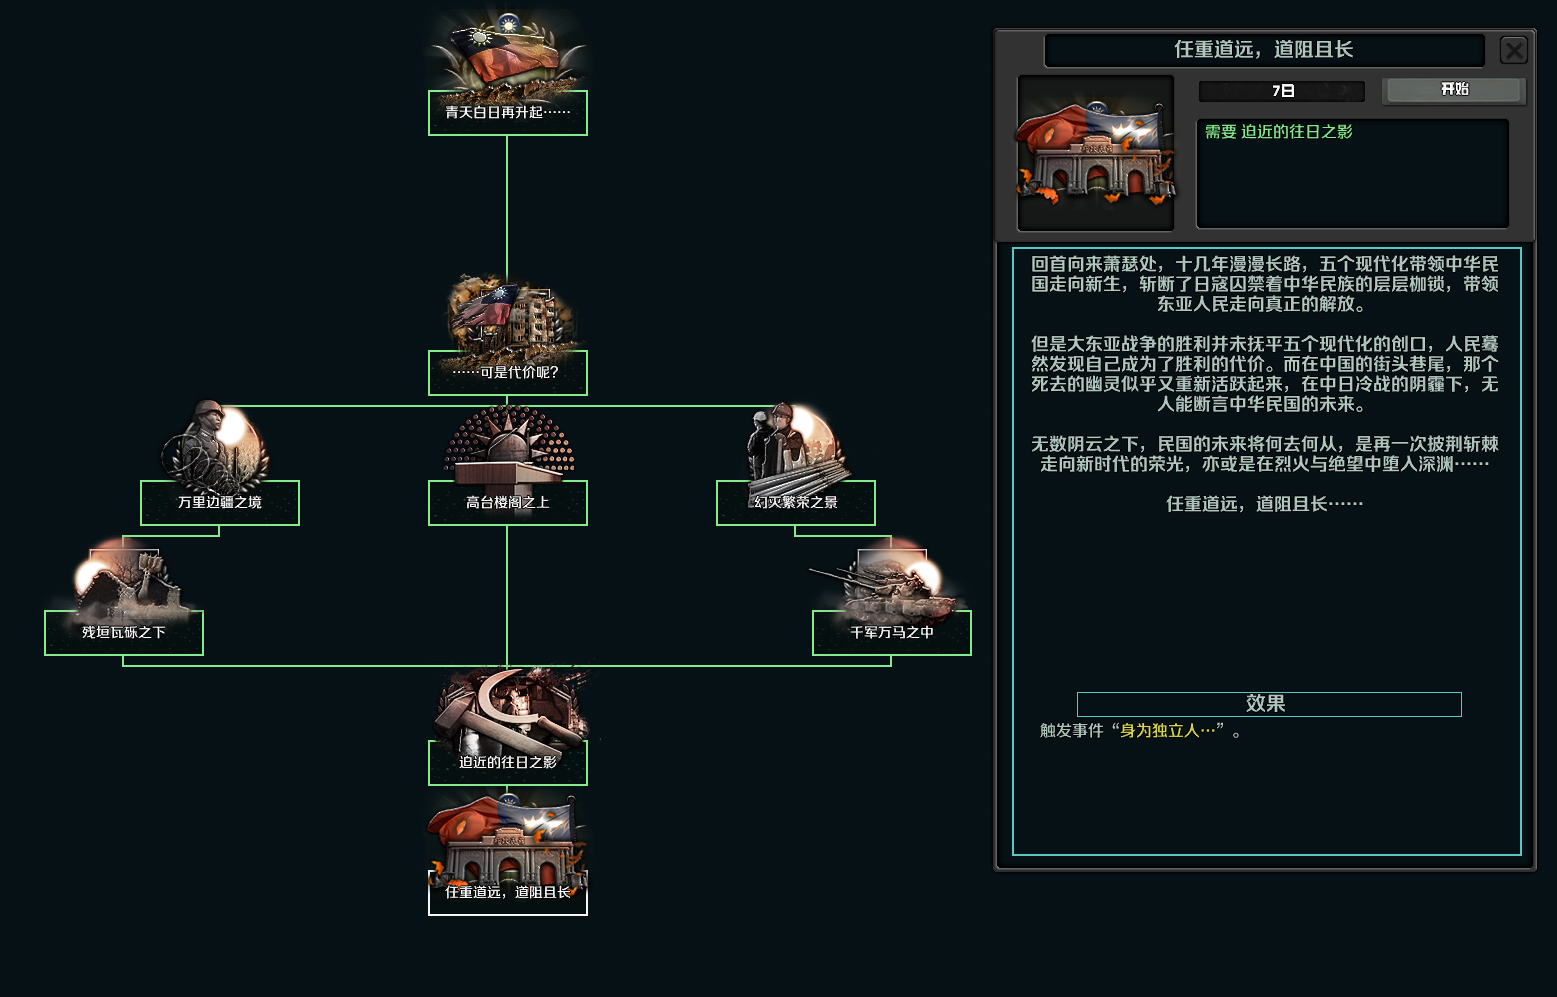Image resolution: width=1557 pixels, height=997 pixels.
Task: Close the focus detail window
Action: click(1515, 50)
